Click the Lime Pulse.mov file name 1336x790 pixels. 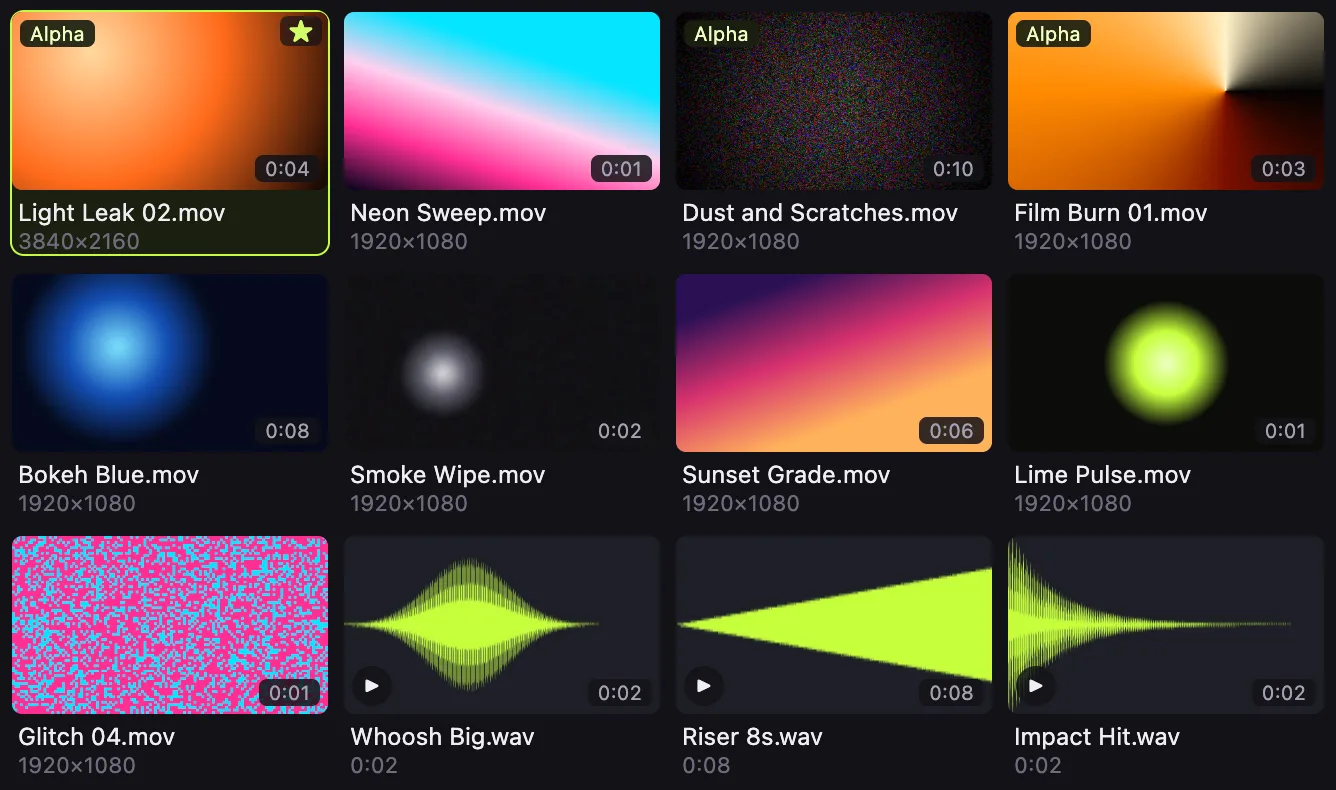[x=1103, y=475]
